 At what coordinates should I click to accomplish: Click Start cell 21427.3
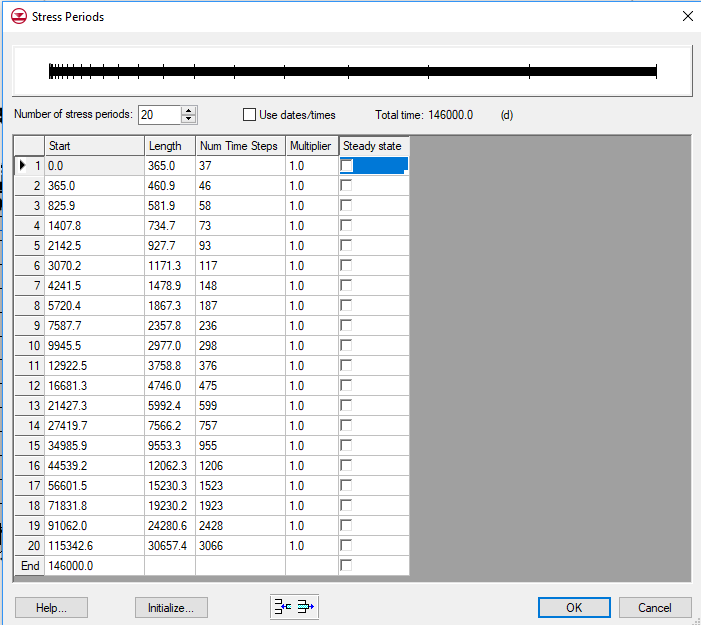click(94, 405)
